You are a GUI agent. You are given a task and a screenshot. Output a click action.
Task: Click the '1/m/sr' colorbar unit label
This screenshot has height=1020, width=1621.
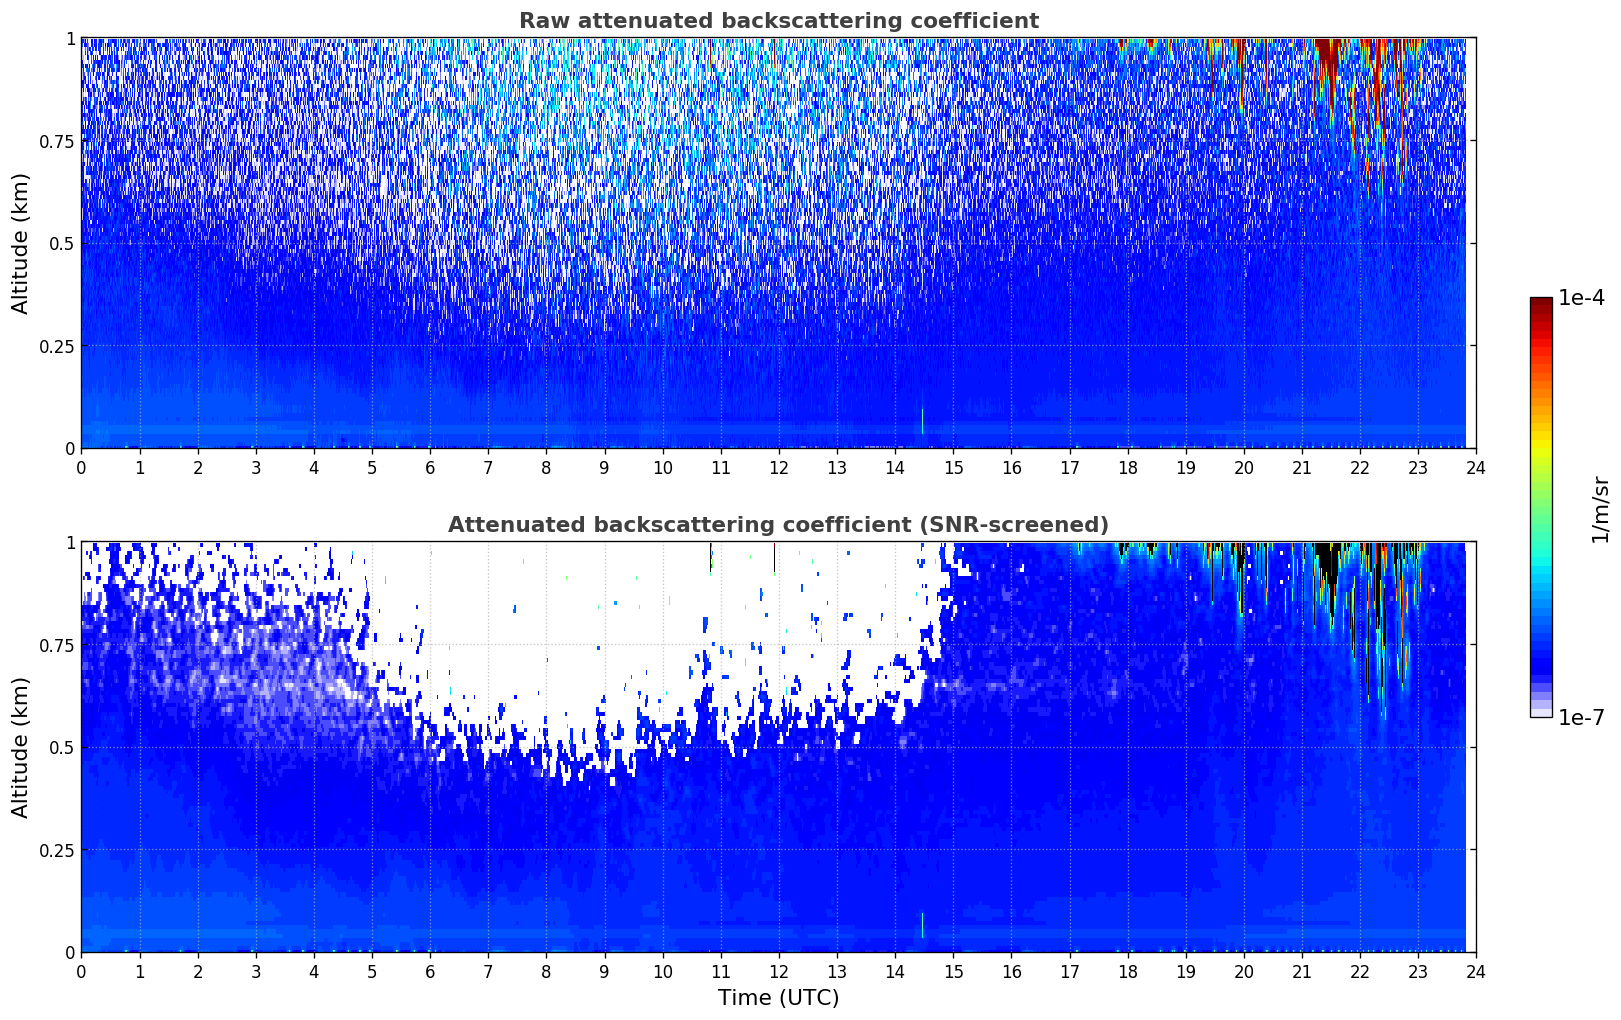pyautogui.click(x=1600, y=508)
